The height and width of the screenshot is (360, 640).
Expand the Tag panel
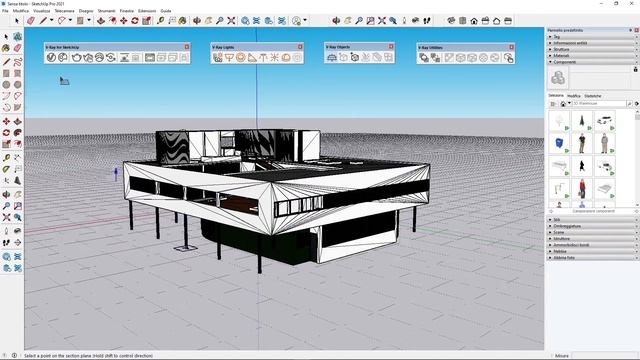592,37
